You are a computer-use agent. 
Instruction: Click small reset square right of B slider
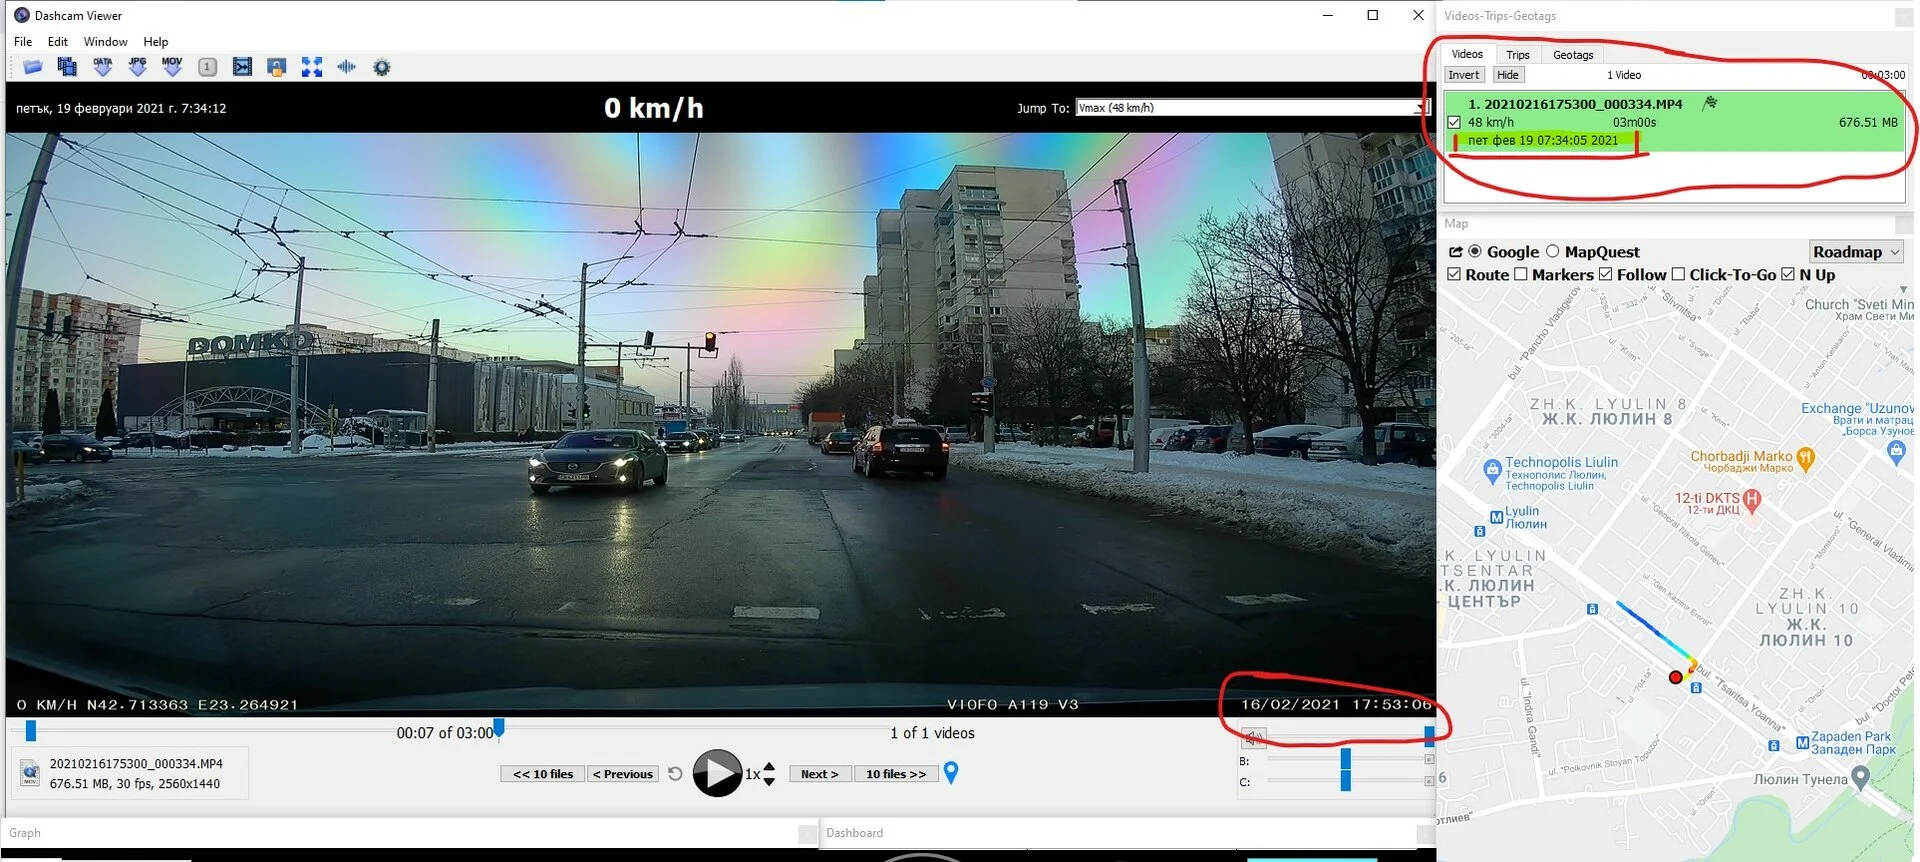click(x=1429, y=760)
